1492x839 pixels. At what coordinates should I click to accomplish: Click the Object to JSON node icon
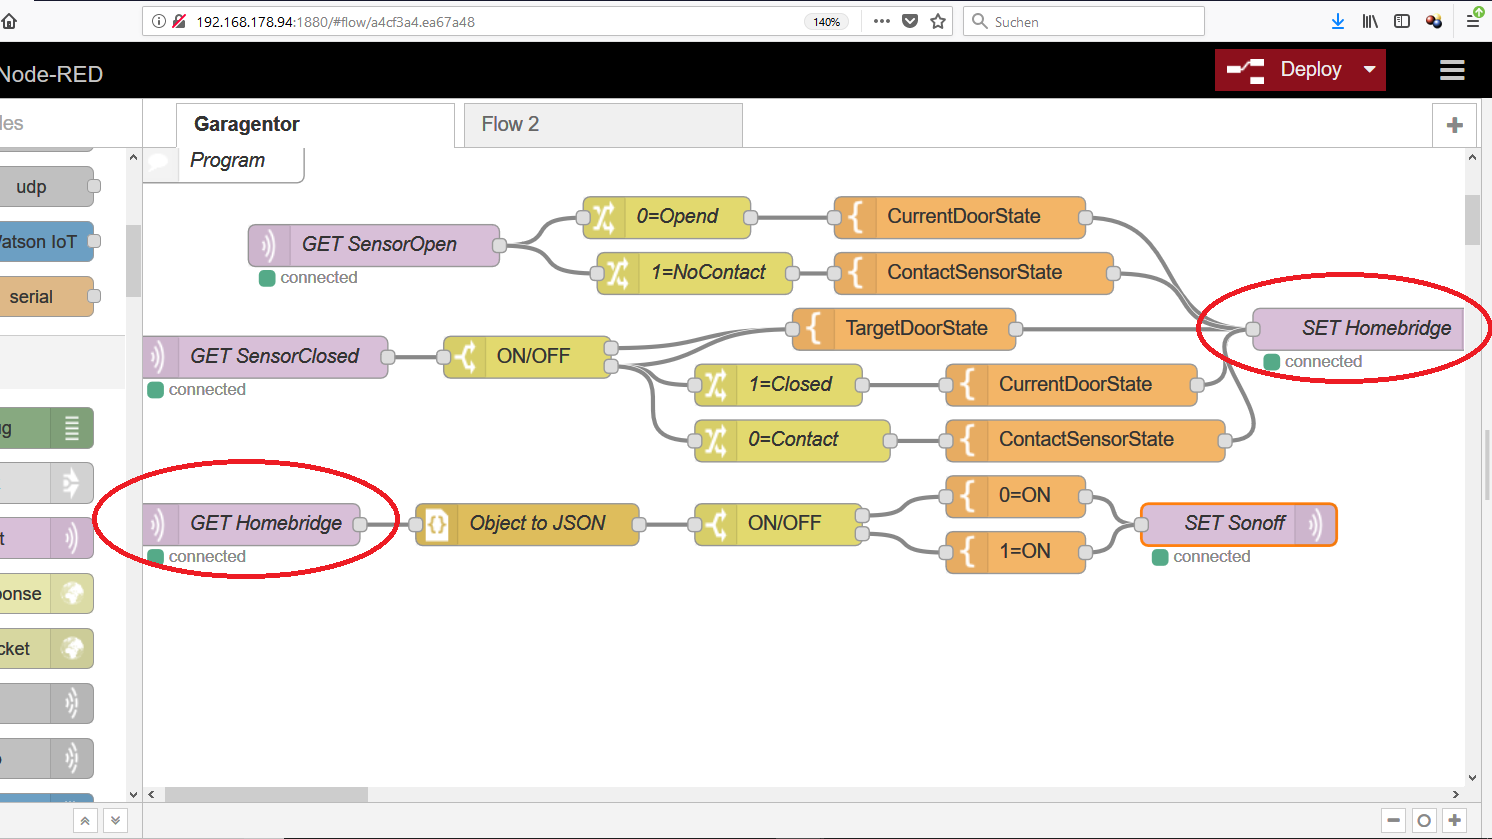pyautogui.click(x=437, y=524)
